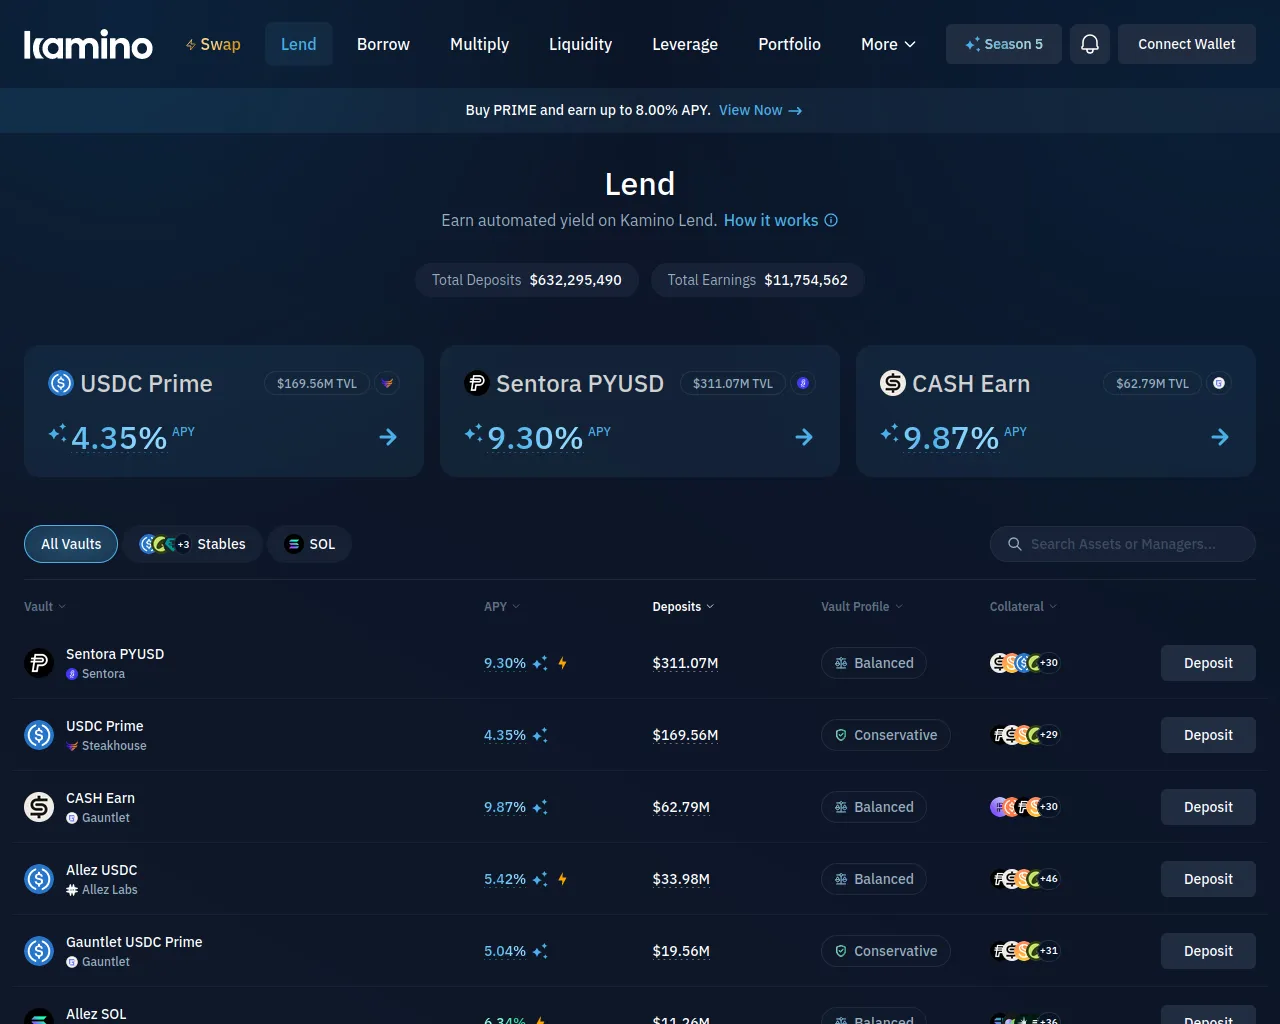
Task: Click the Gauntlet USDC Prime row token icon
Action: click(x=39, y=951)
